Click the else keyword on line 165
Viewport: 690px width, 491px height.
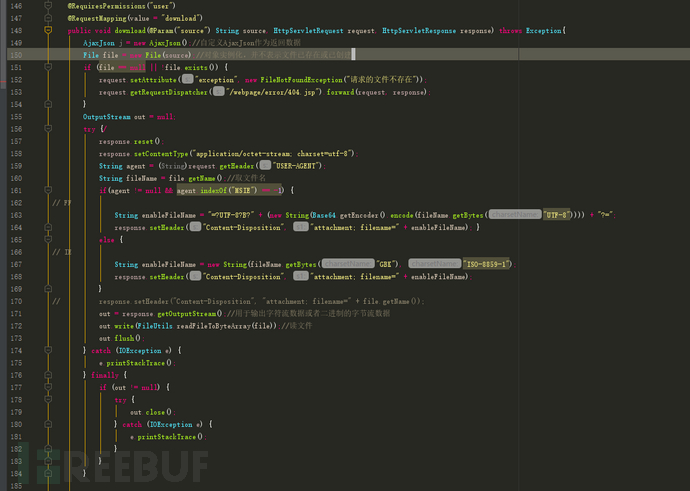tap(106, 240)
